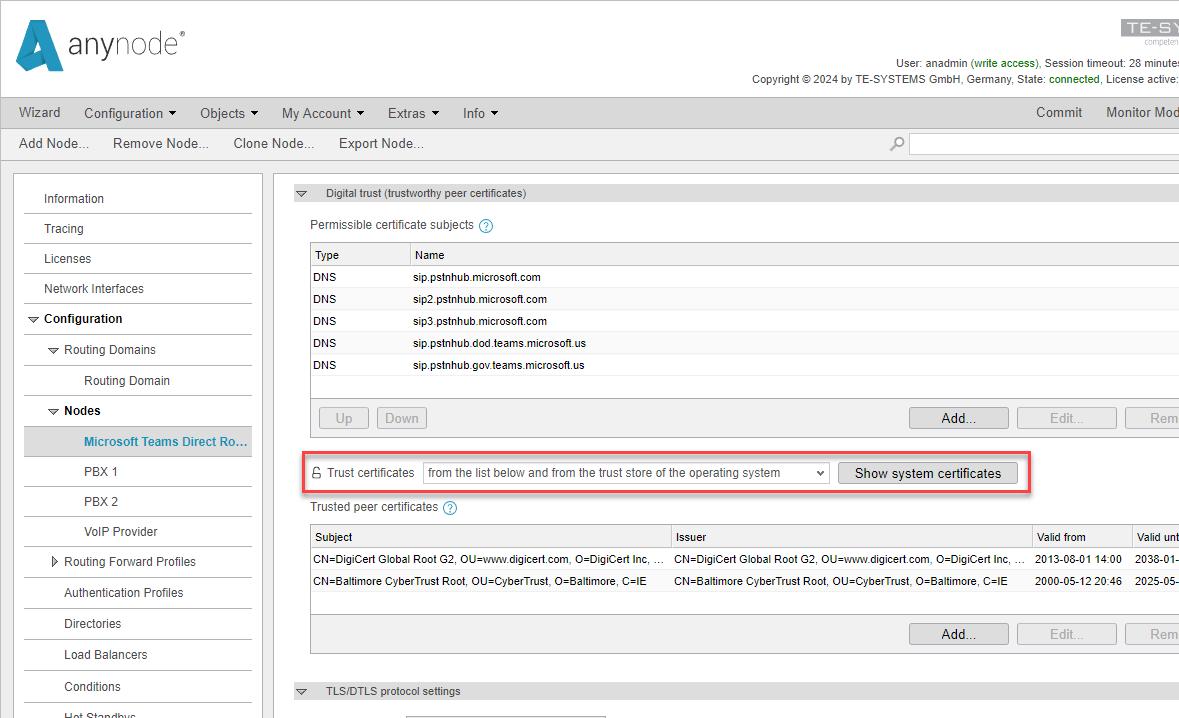
Task: Click Remove Node... in toolbar
Action: coord(161,144)
